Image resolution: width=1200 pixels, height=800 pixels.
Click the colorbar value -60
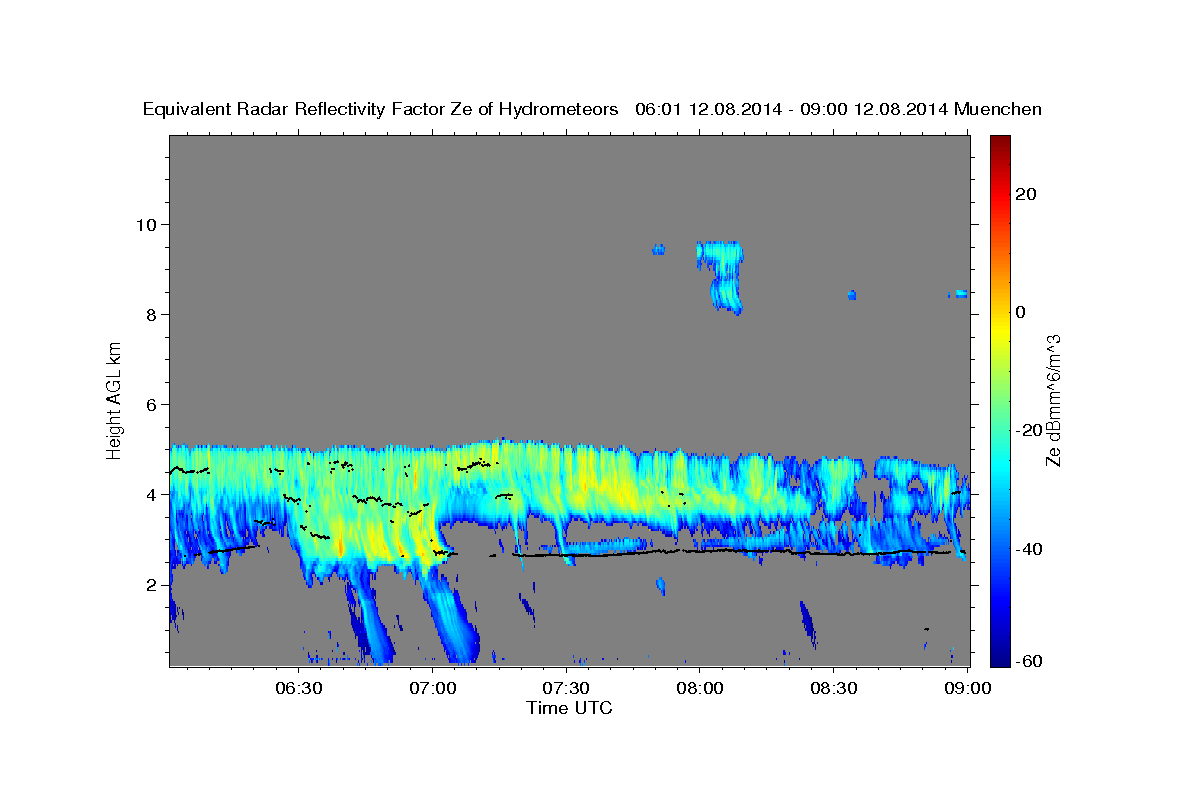click(1027, 661)
